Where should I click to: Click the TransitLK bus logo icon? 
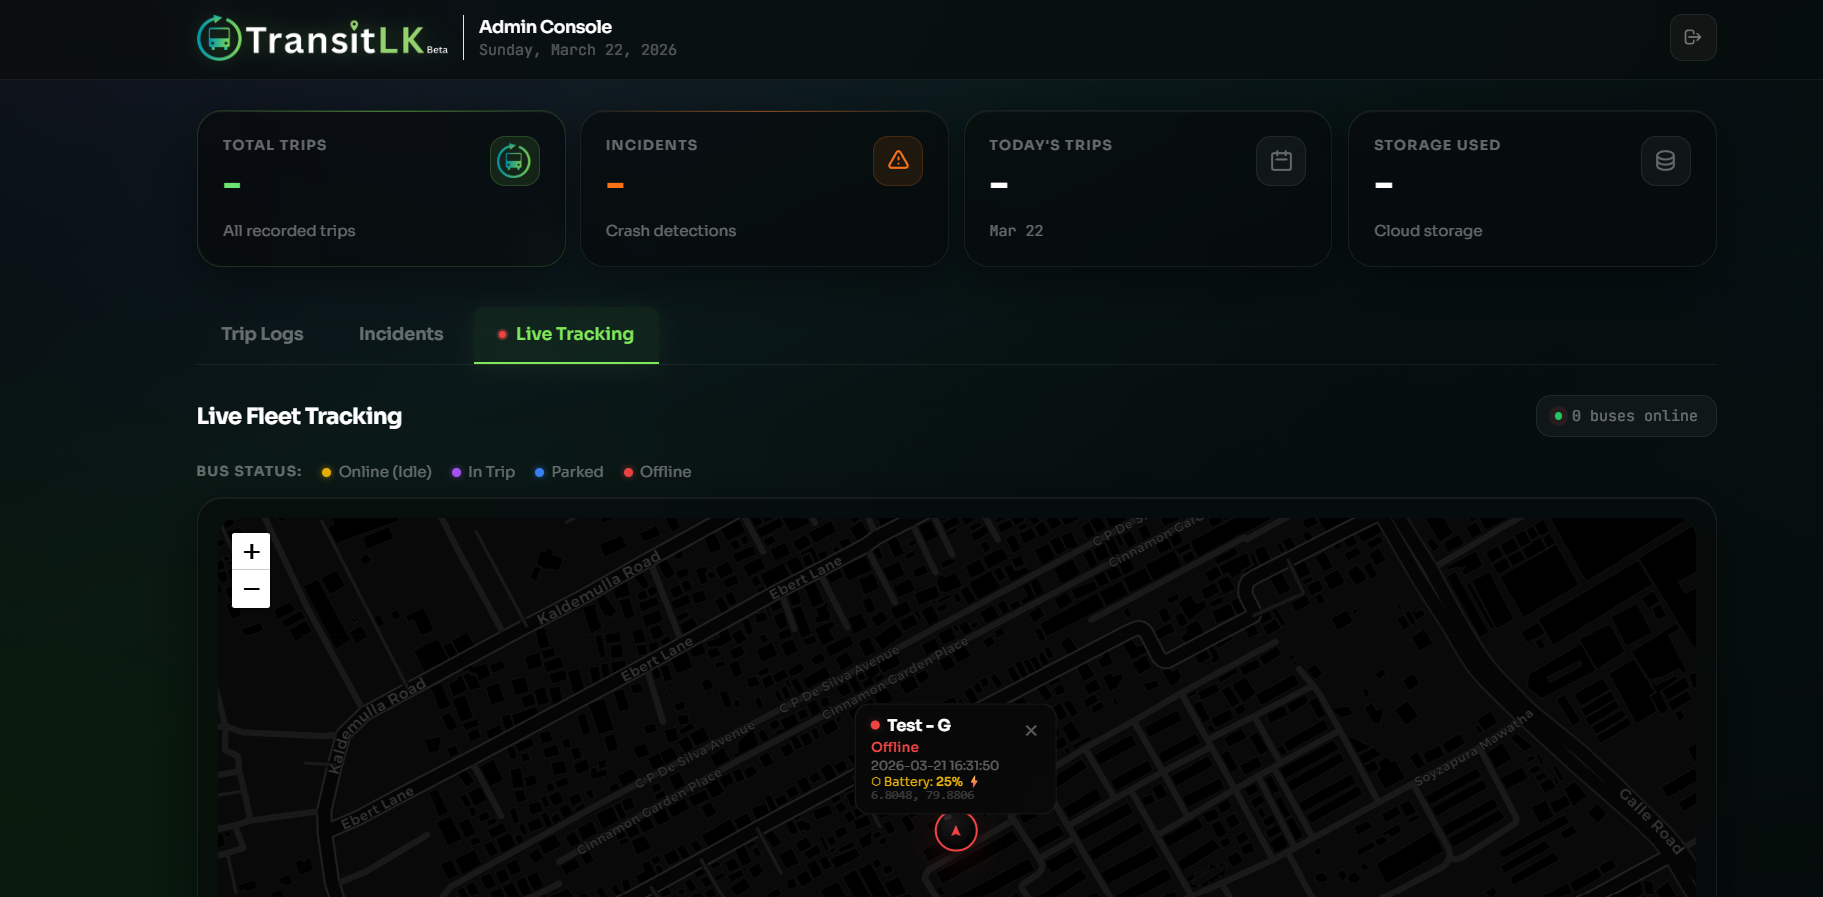pos(219,39)
